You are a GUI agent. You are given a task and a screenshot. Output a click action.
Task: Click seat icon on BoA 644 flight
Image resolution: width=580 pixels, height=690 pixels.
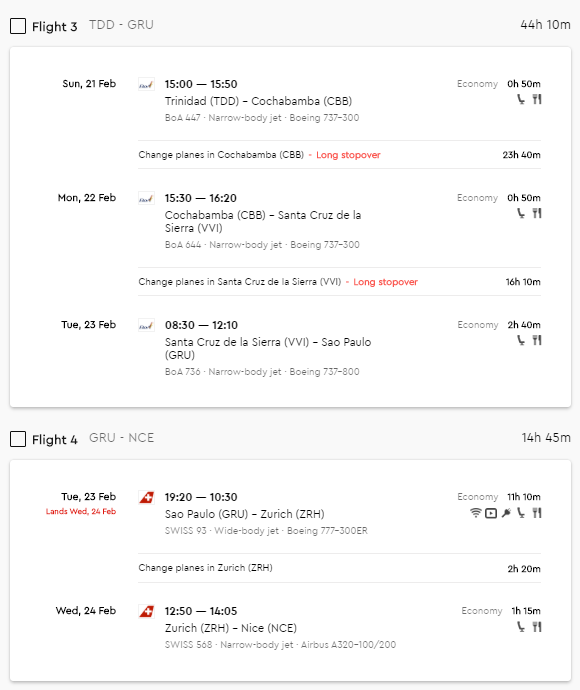point(521,213)
